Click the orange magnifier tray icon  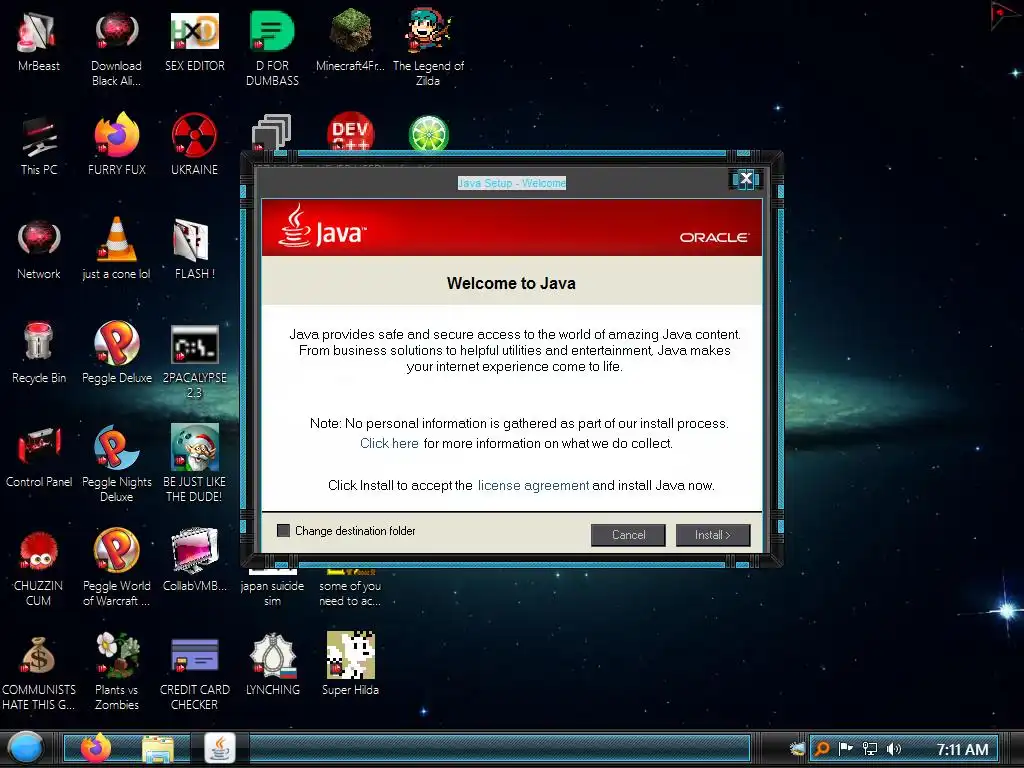click(822, 749)
